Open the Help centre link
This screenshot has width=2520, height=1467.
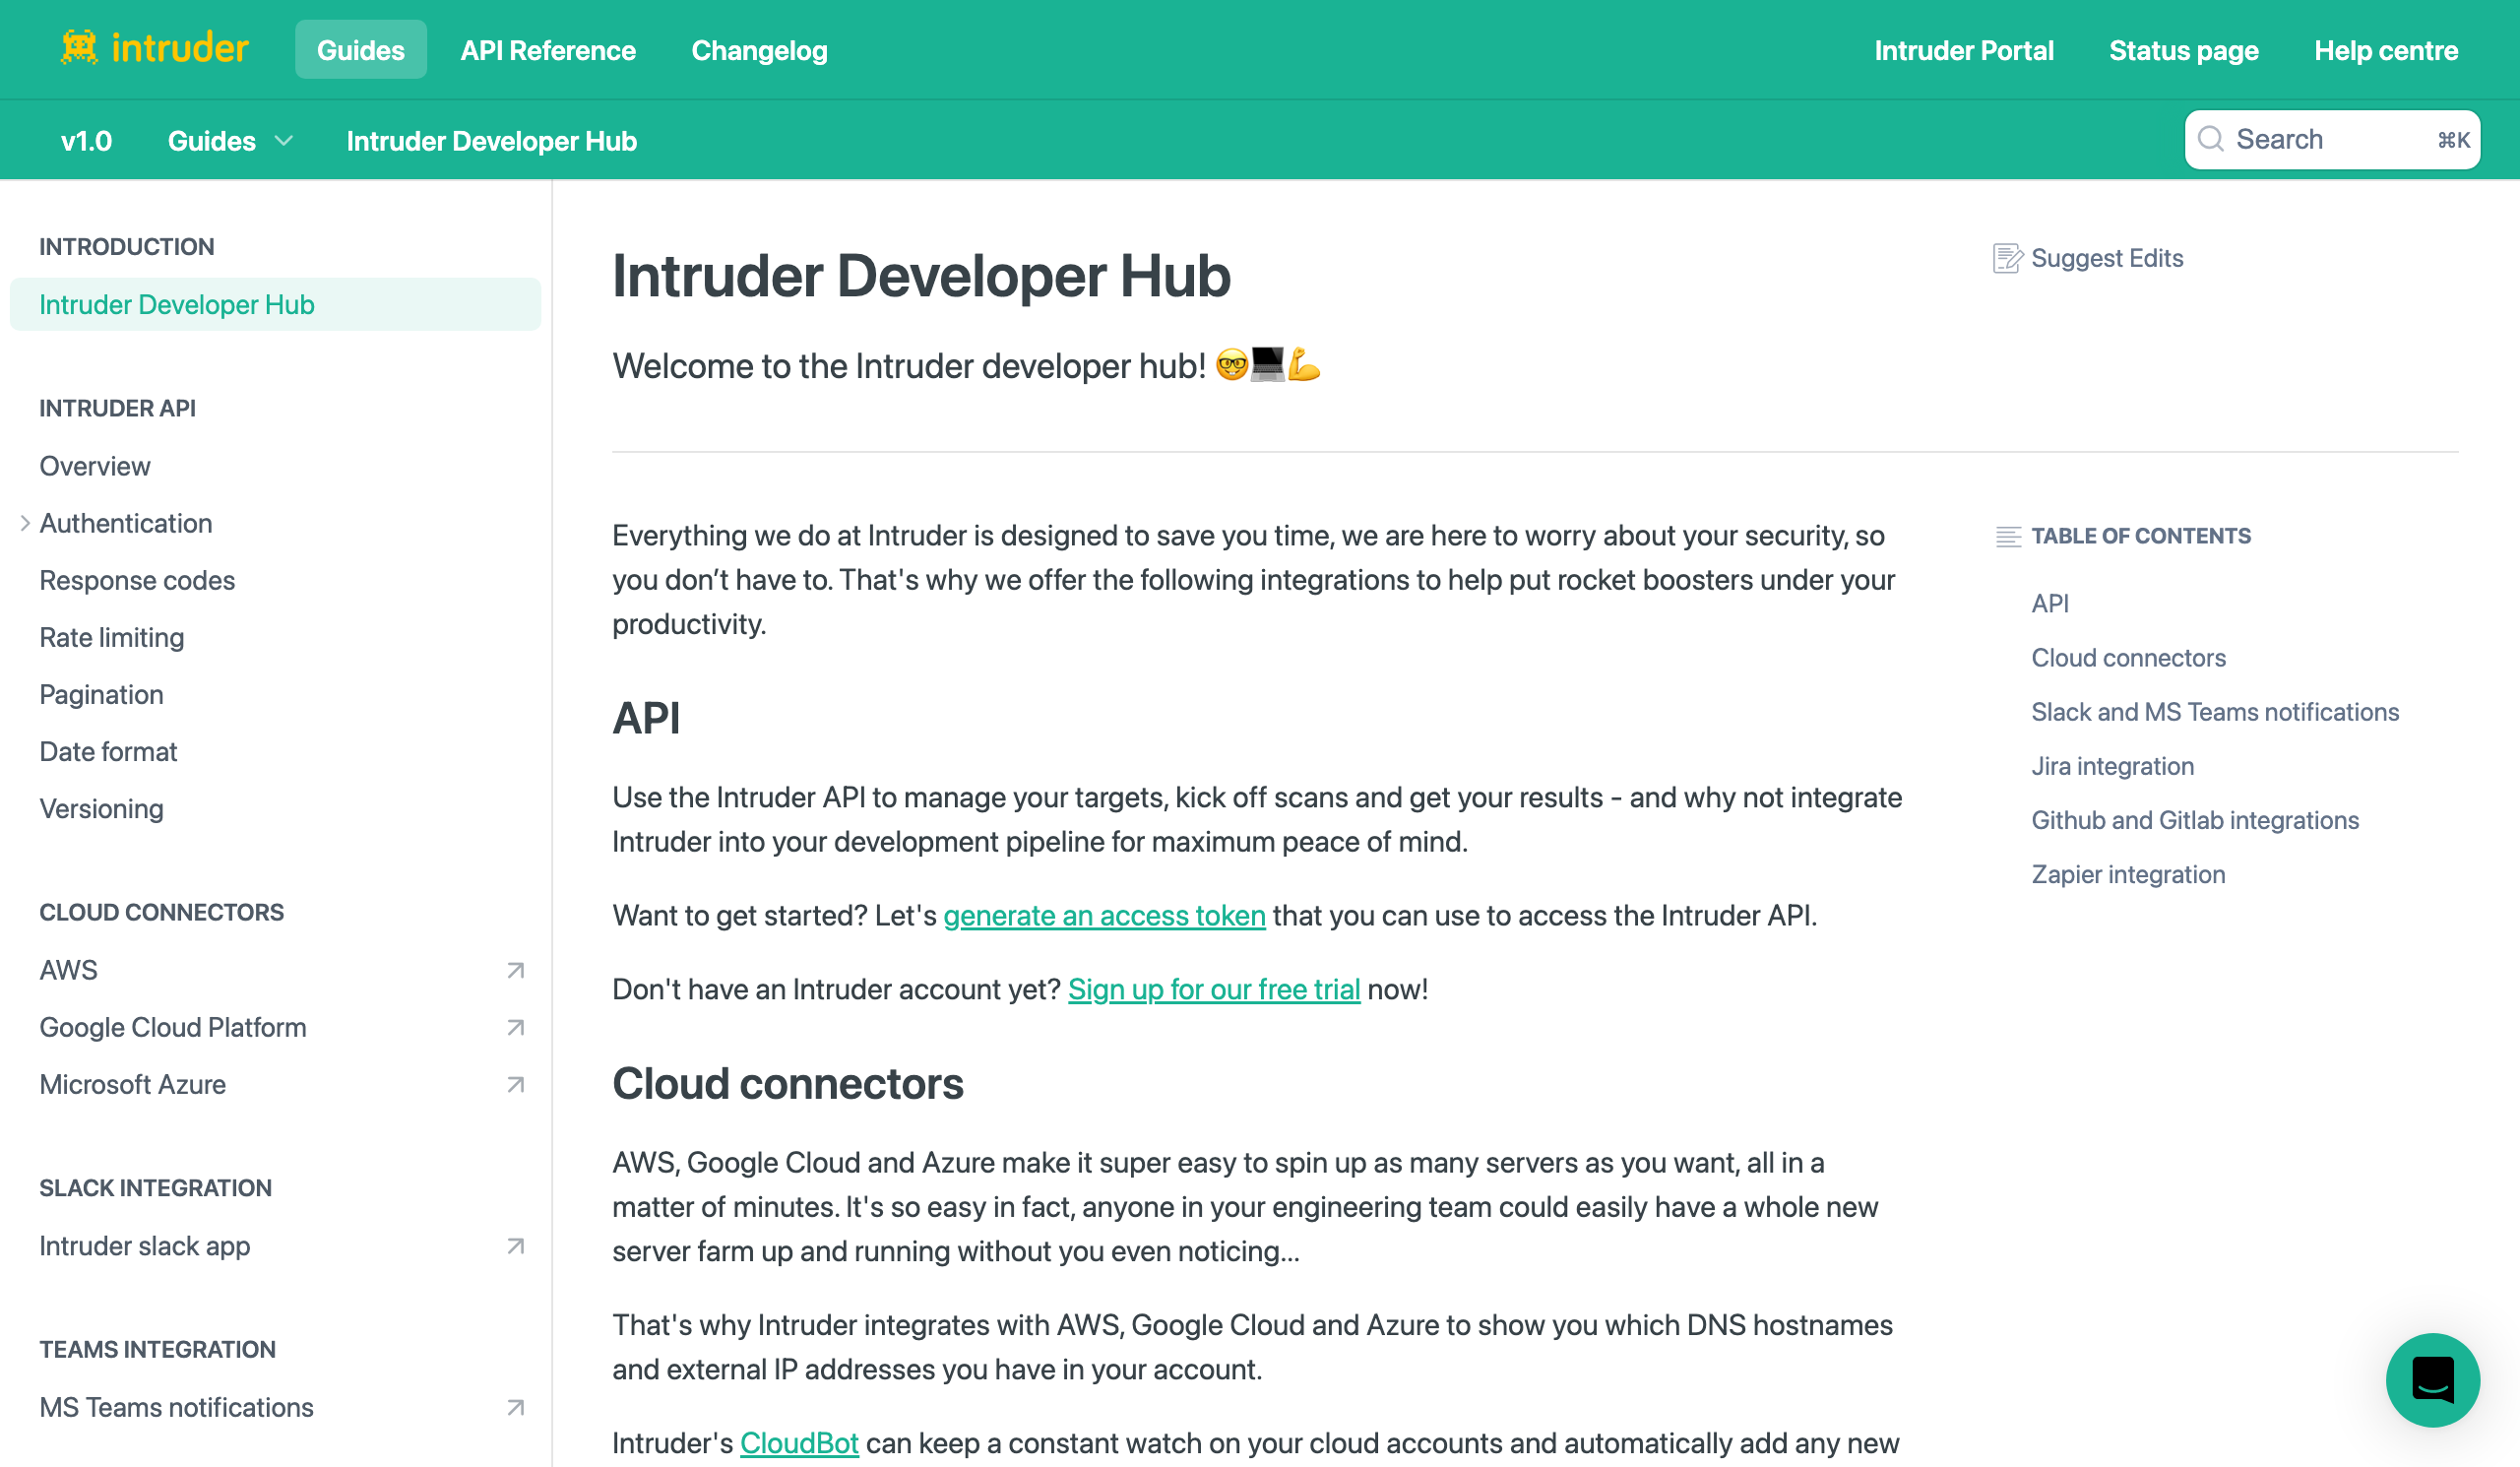[2385, 50]
